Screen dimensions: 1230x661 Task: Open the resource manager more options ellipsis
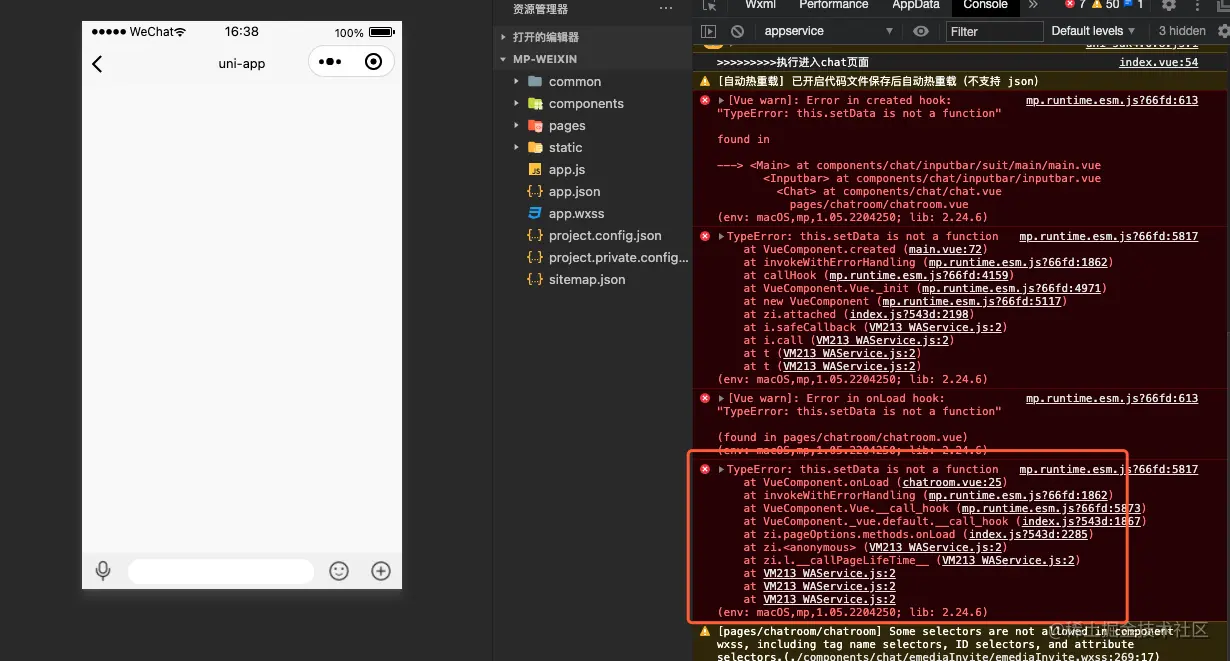tap(666, 9)
